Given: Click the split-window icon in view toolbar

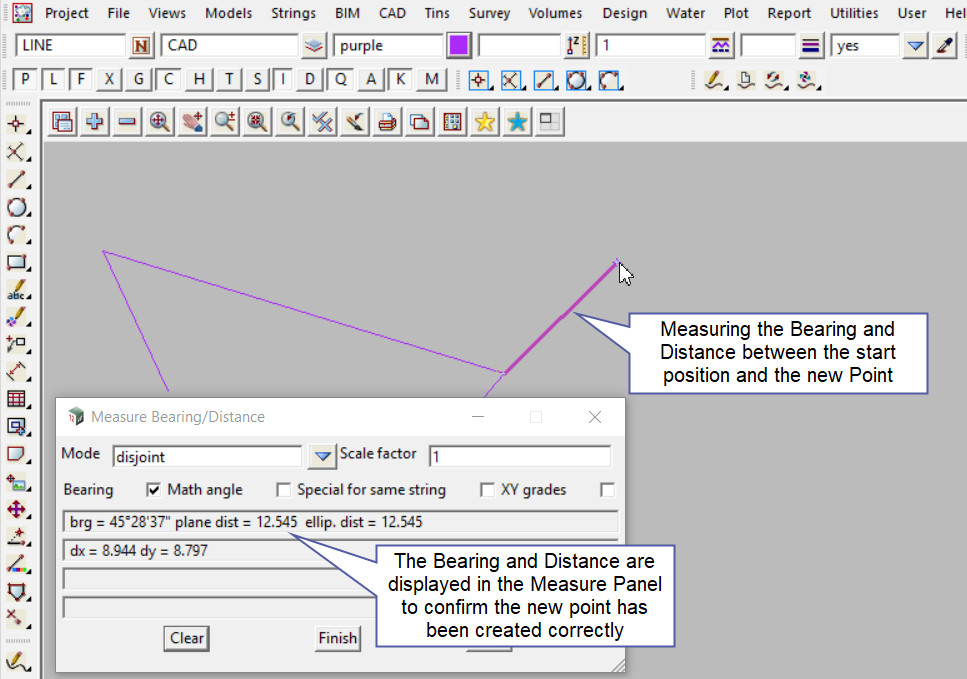Looking at the screenshot, I should pyautogui.click(x=549, y=121).
